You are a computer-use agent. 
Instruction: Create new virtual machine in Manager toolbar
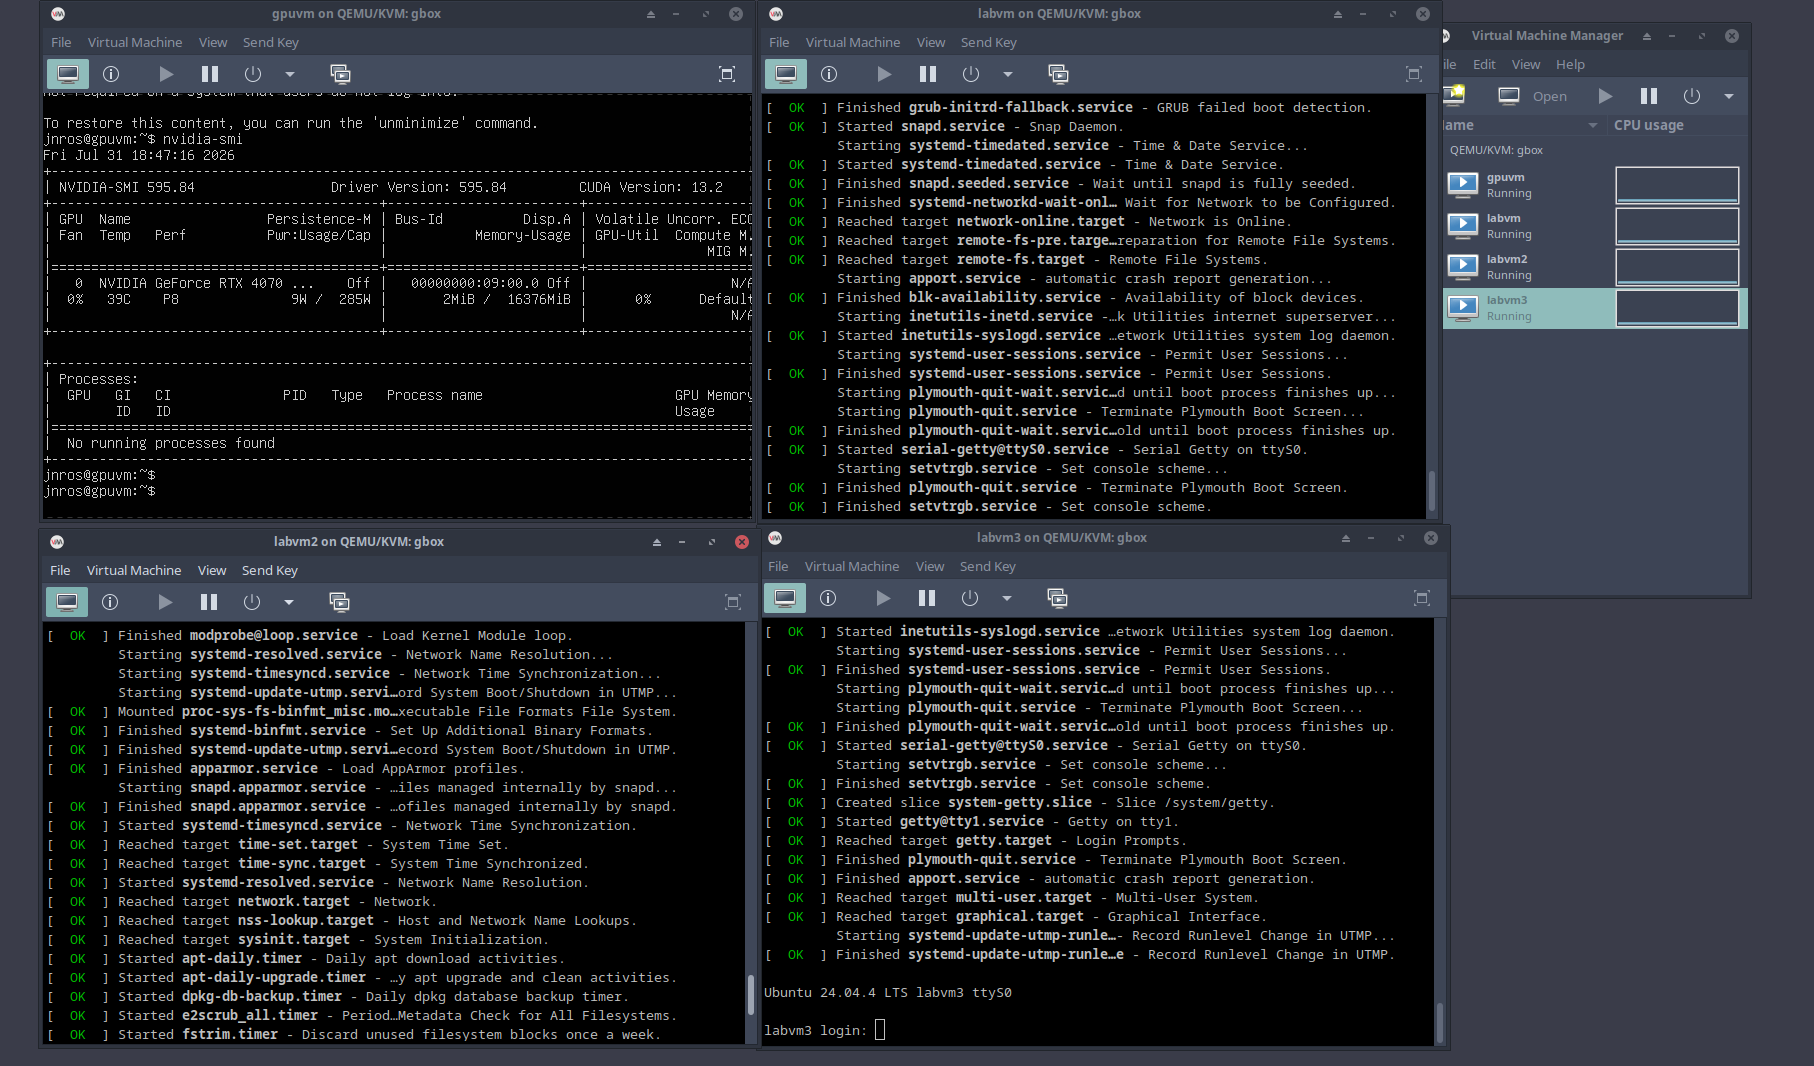pyautogui.click(x=1455, y=96)
